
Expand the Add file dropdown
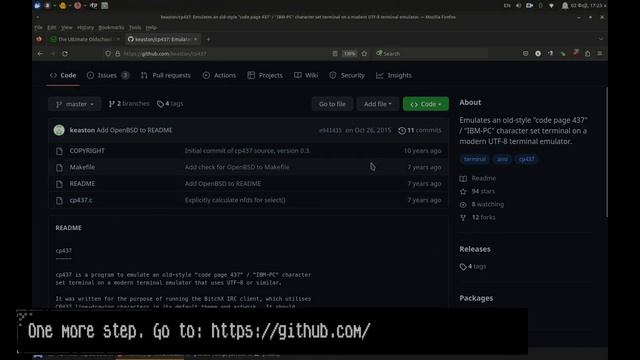[378, 104]
